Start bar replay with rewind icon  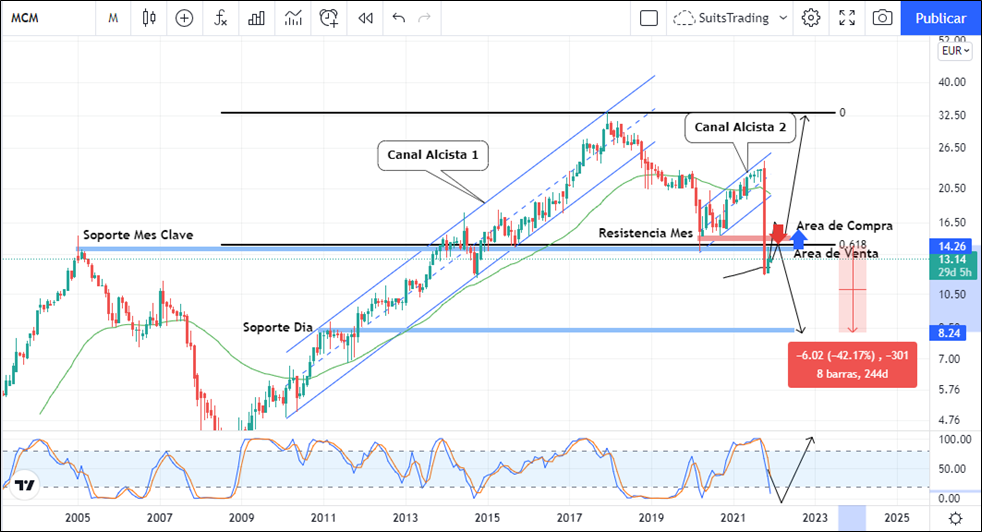[x=366, y=18]
